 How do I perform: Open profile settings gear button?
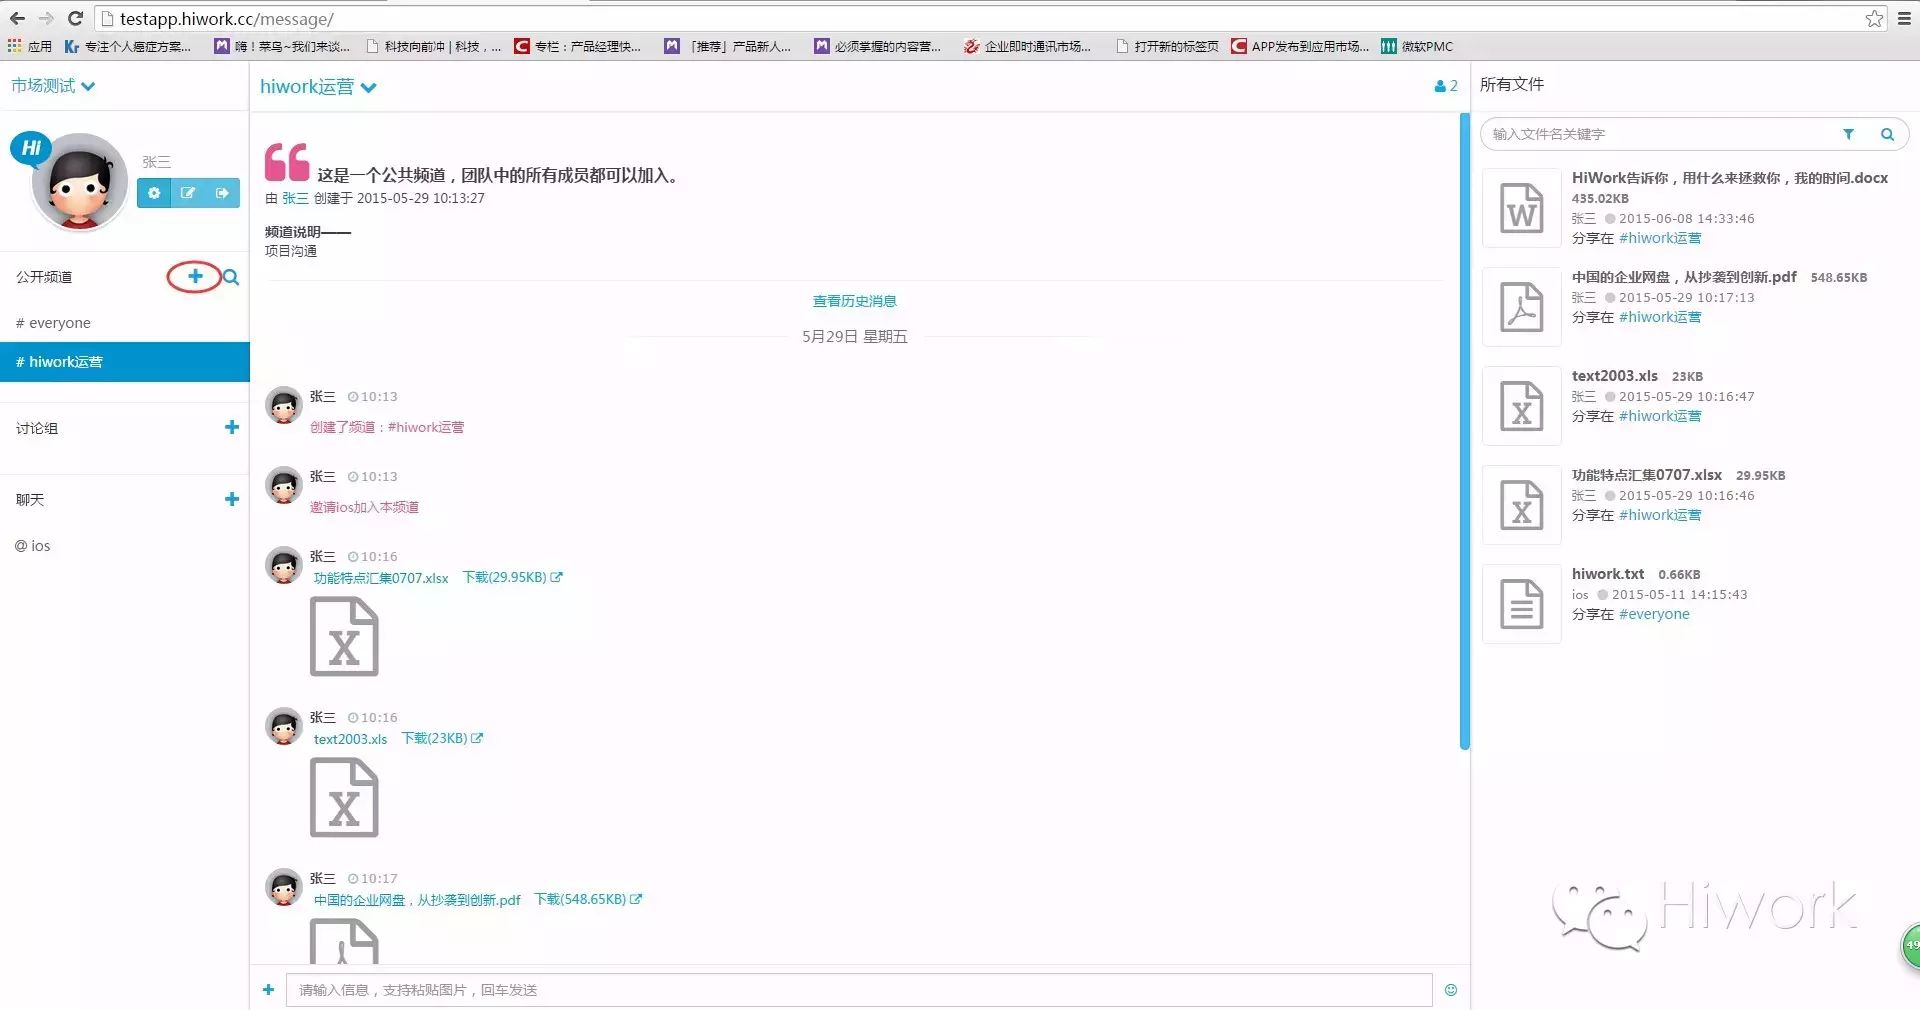[154, 193]
